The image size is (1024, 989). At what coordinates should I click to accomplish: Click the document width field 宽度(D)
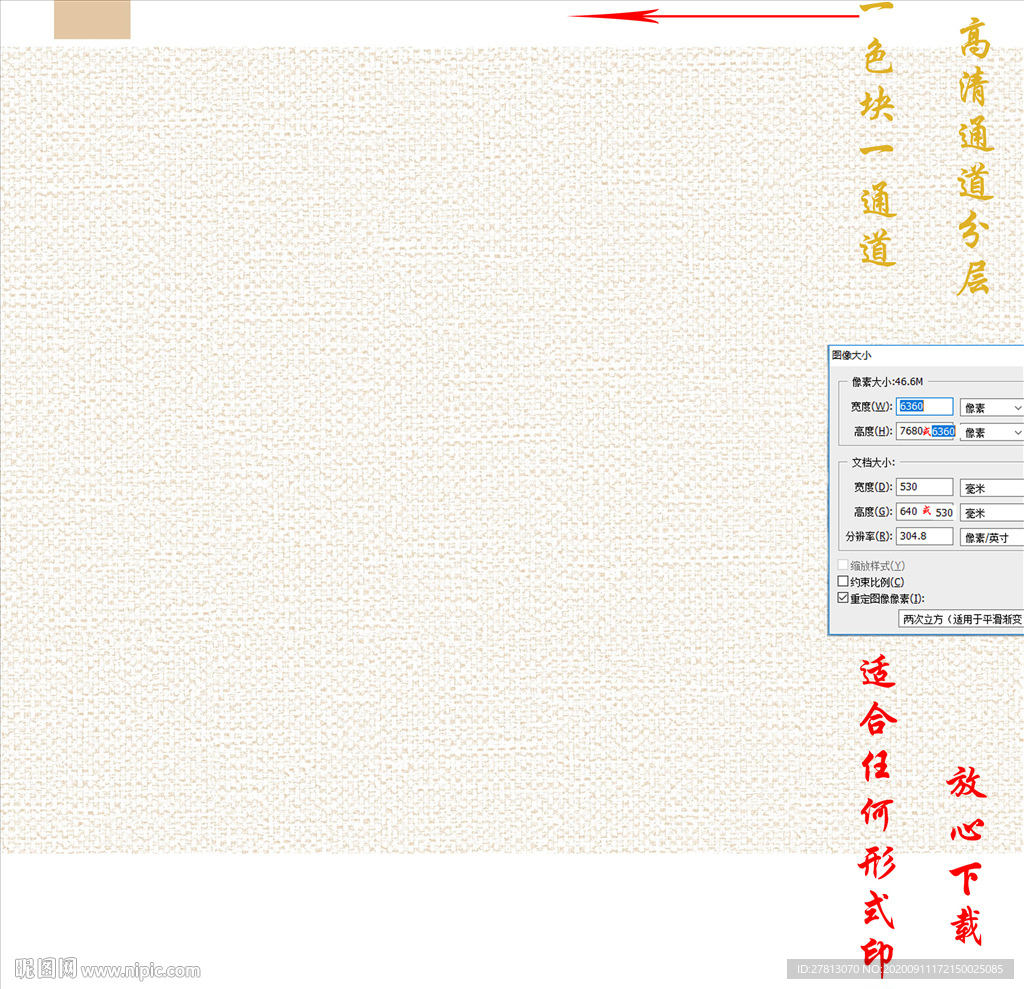coord(924,487)
